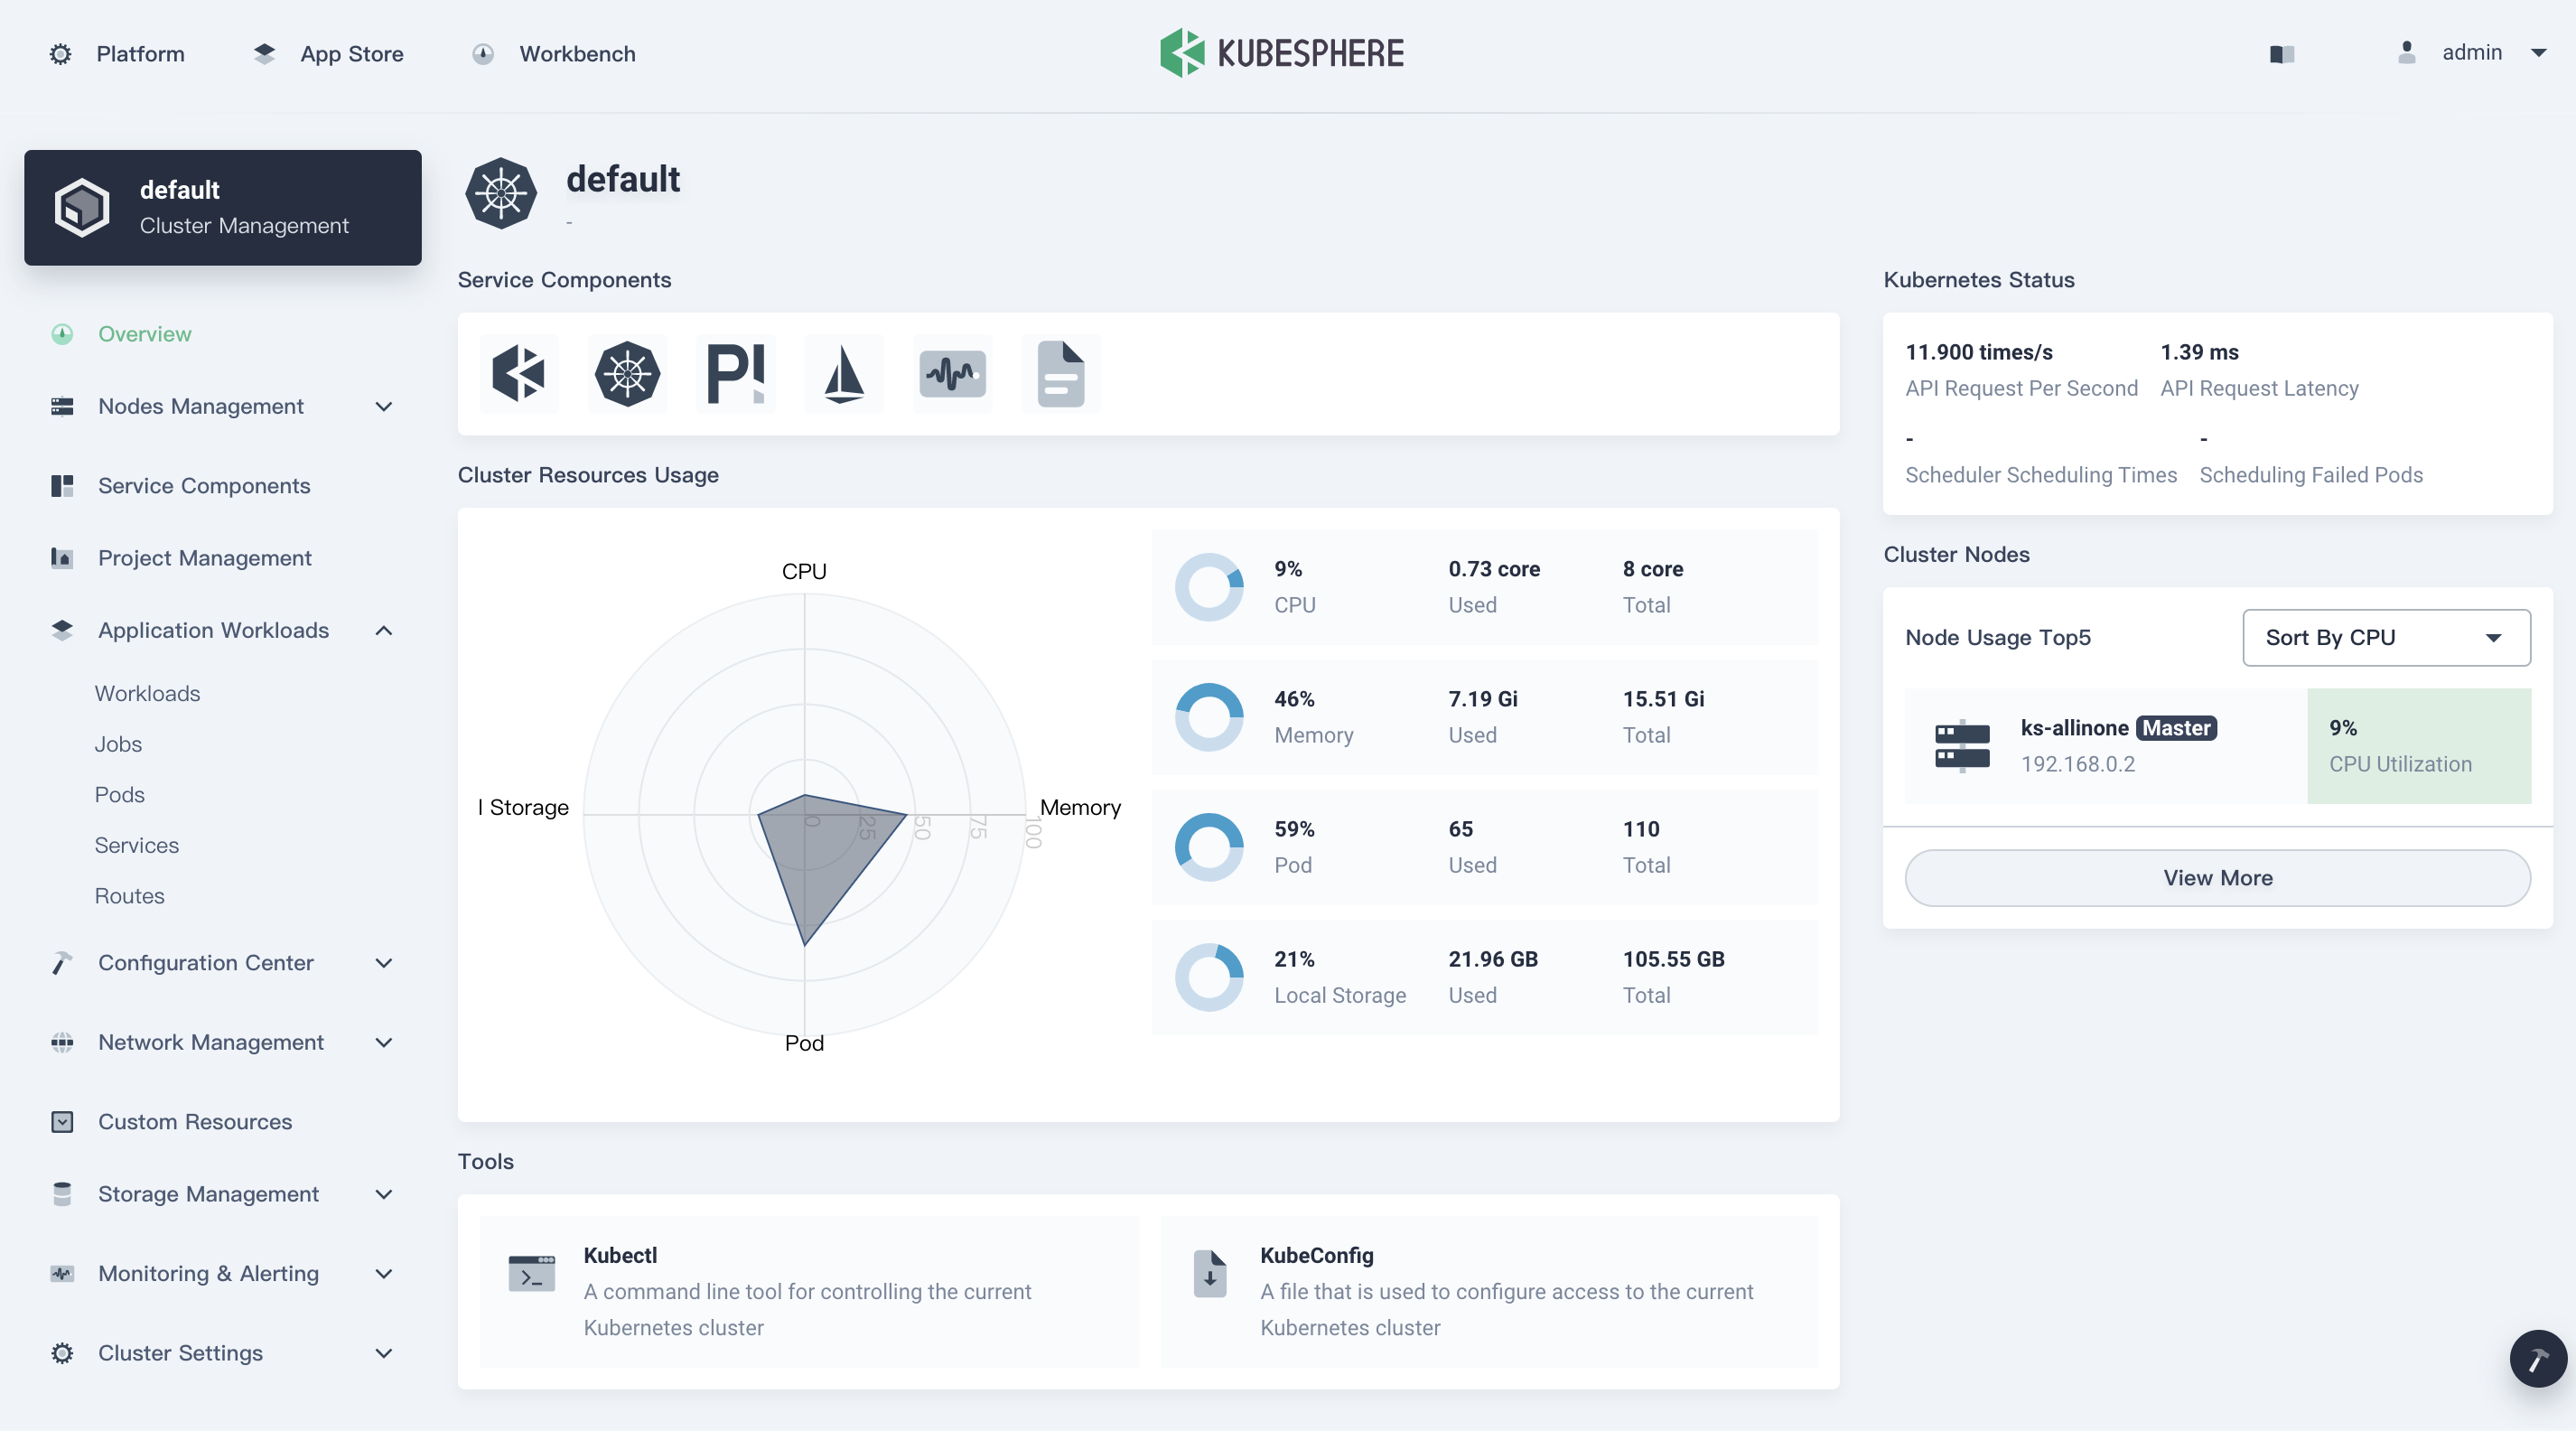The image size is (2576, 1431).
Task: Open the Services page
Action: 137,845
